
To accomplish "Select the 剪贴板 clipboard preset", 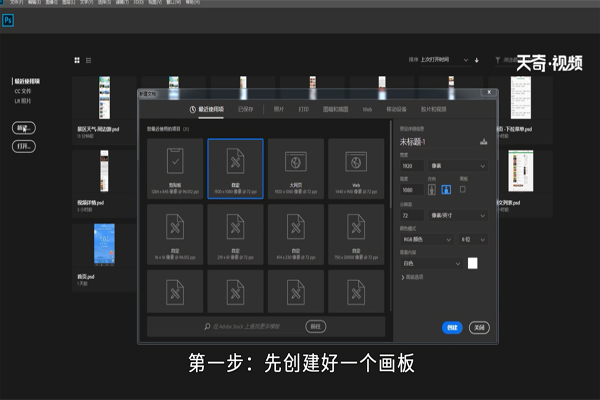I will [x=175, y=169].
